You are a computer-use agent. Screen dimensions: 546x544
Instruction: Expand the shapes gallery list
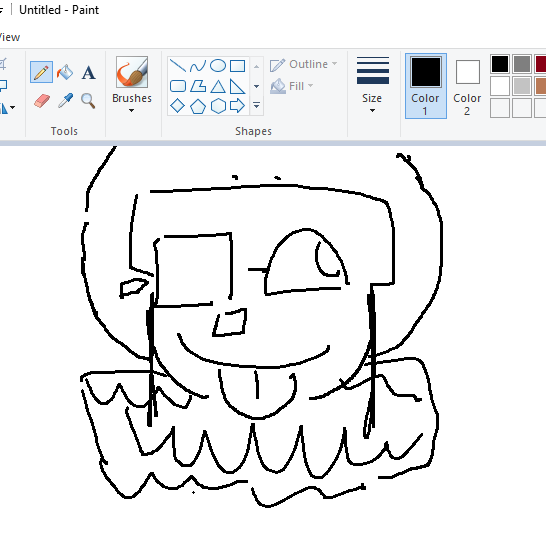257,105
